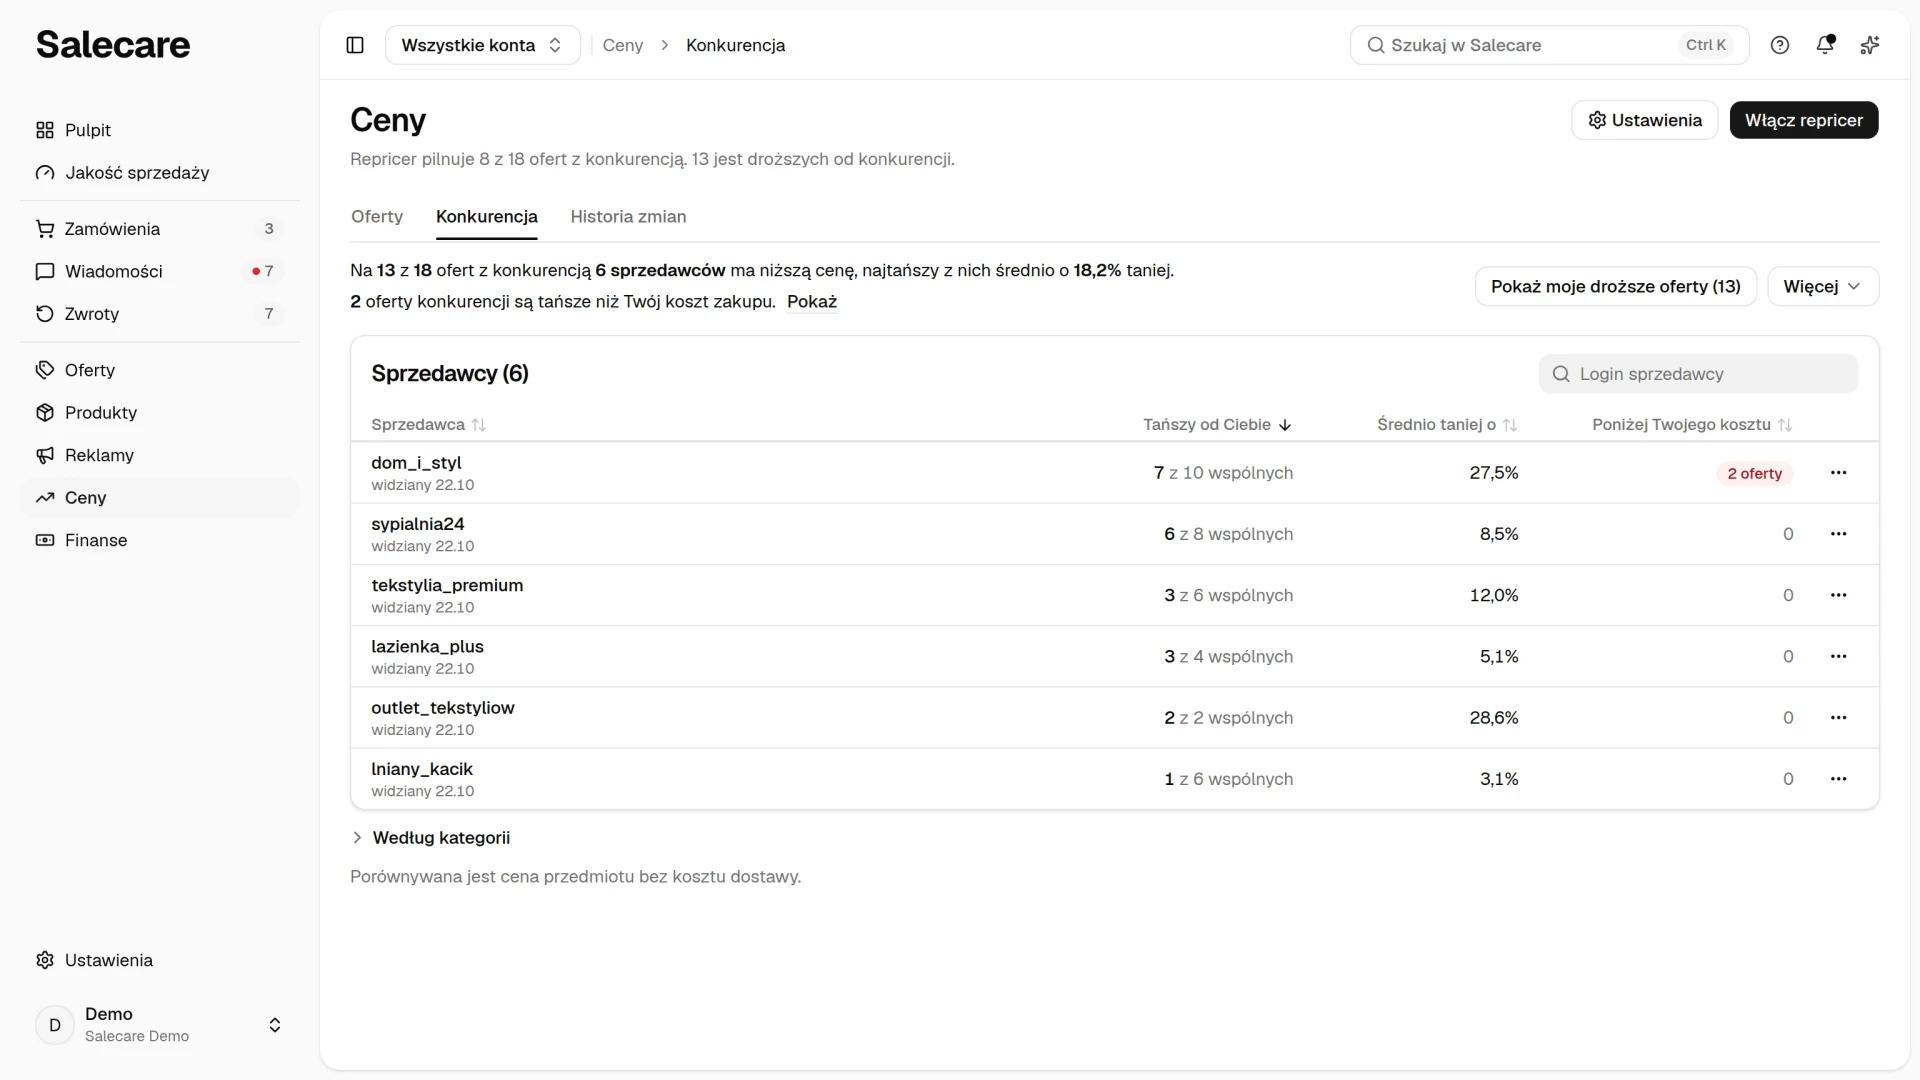
Task: Switch to Historia zmian tab
Action: click(628, 217)
